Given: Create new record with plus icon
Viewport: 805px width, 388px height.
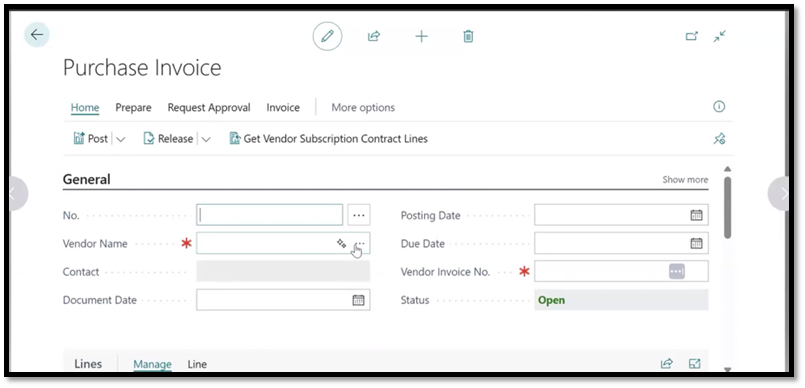Looking at the screenshot, I should point(421,36).
